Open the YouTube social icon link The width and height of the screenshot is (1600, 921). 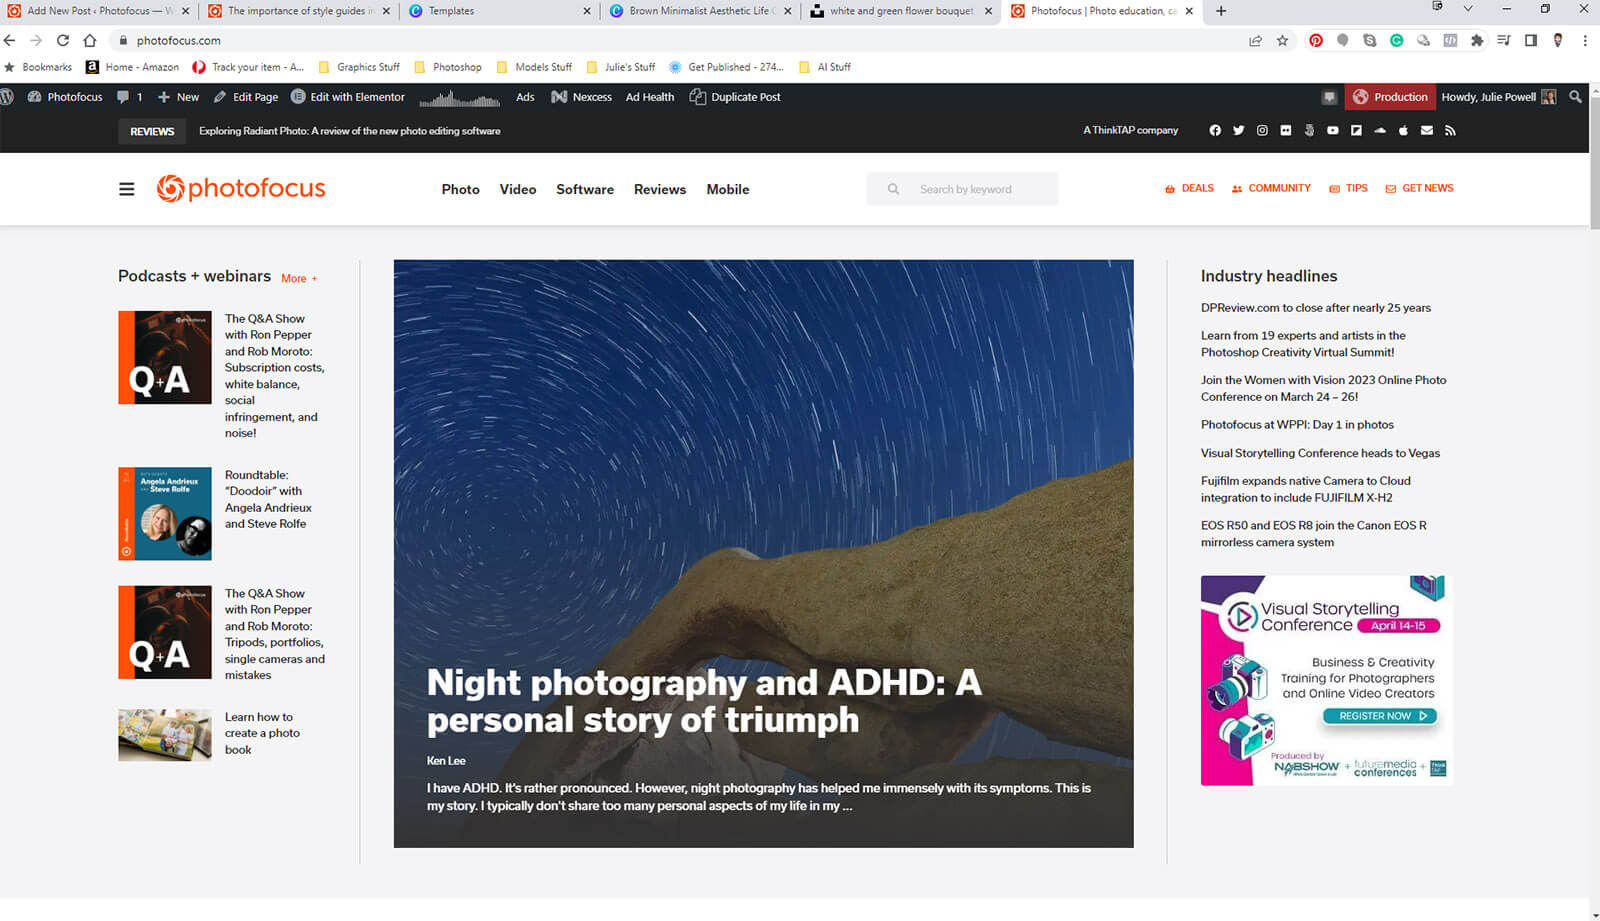[x=1332, y=131]
